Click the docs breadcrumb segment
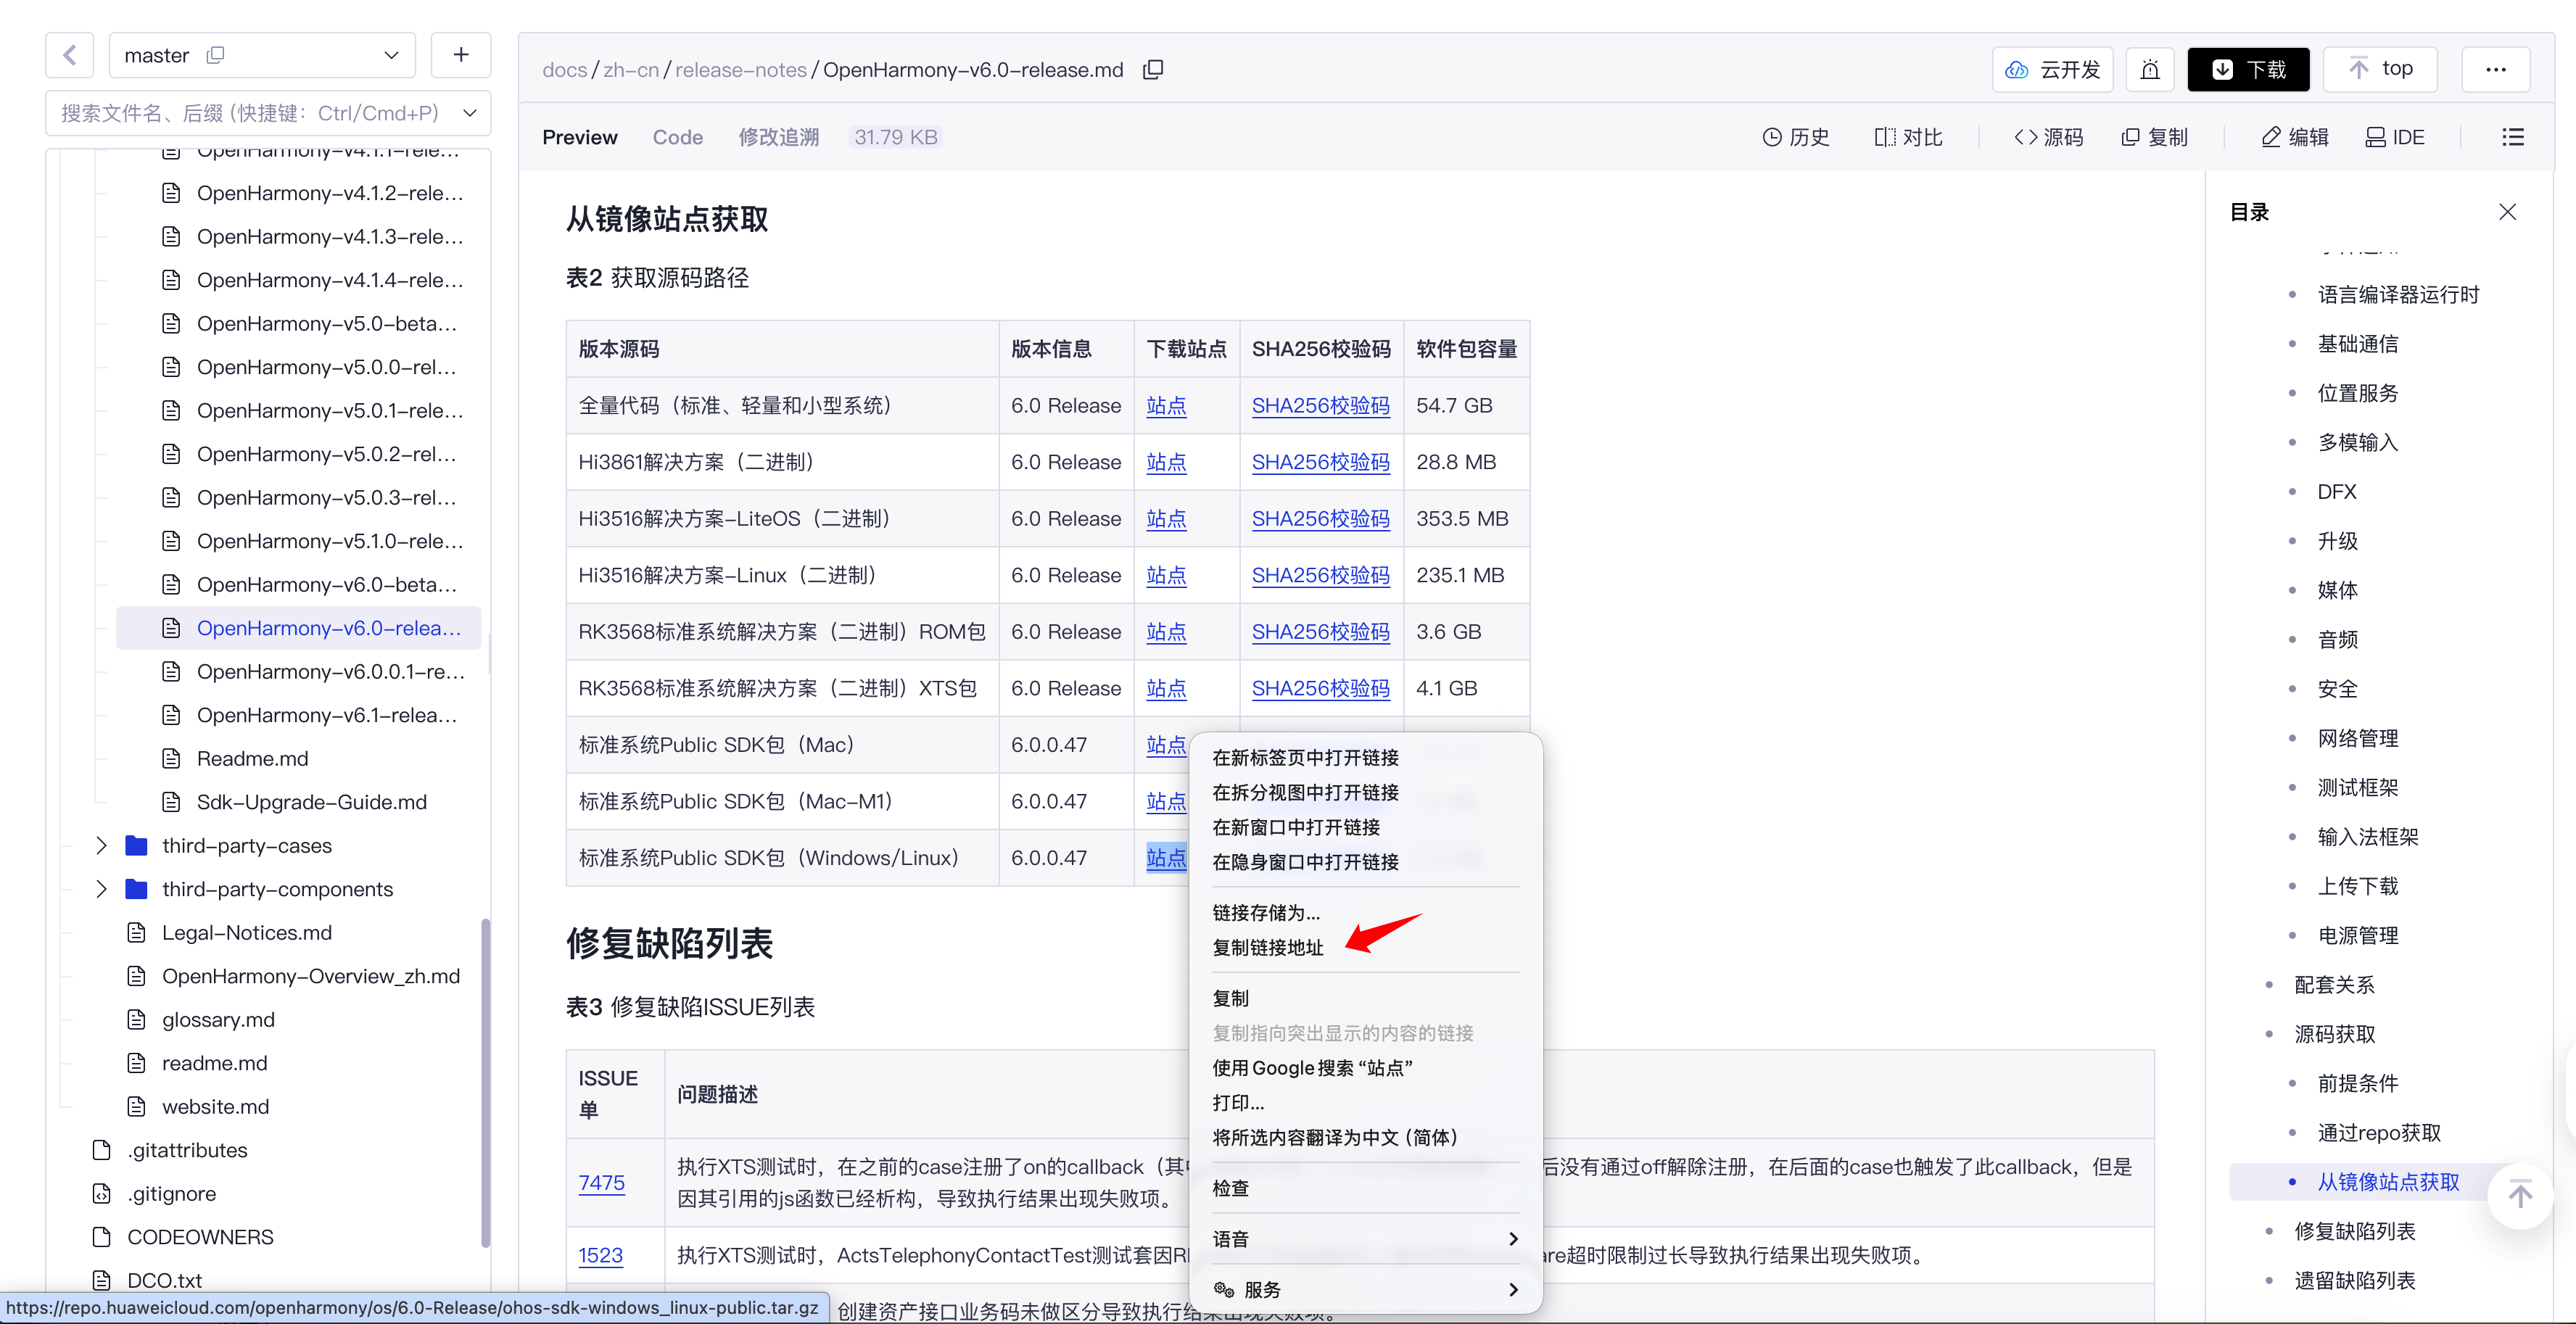2576x1324 pixels. [565, 70]
